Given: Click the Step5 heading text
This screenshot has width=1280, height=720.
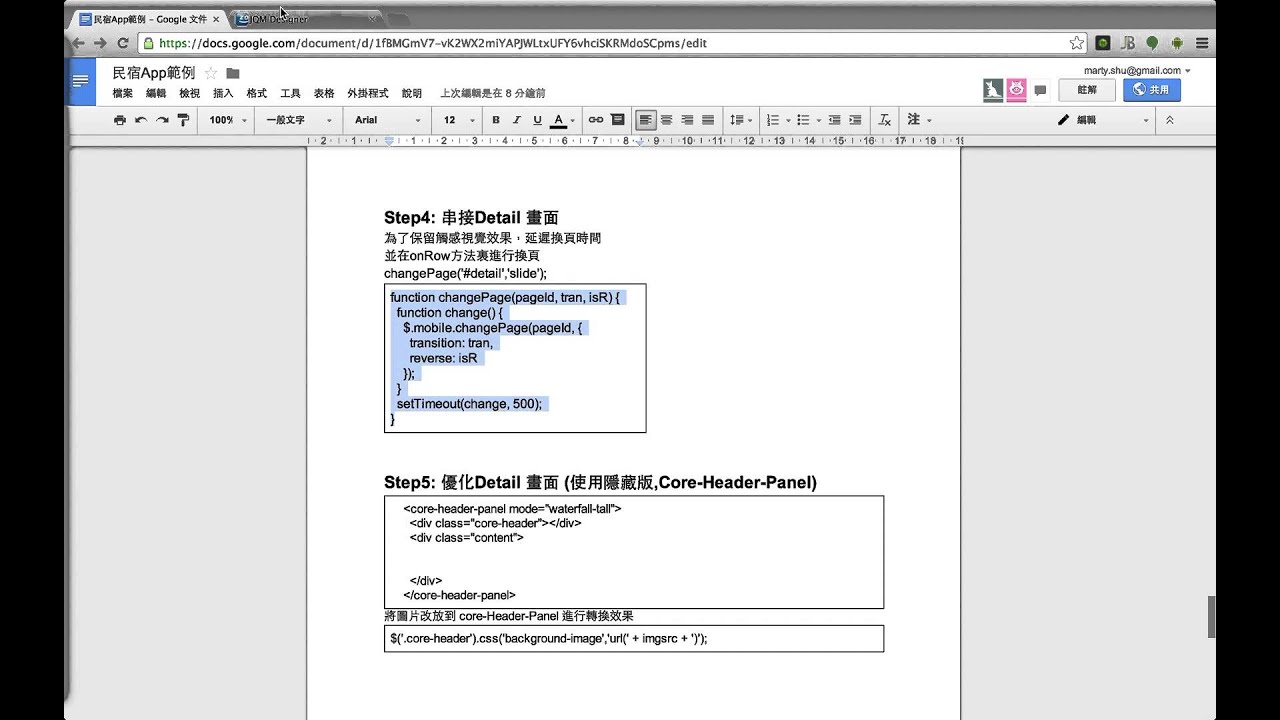Looking at the screenshot, I should (600, 482).
